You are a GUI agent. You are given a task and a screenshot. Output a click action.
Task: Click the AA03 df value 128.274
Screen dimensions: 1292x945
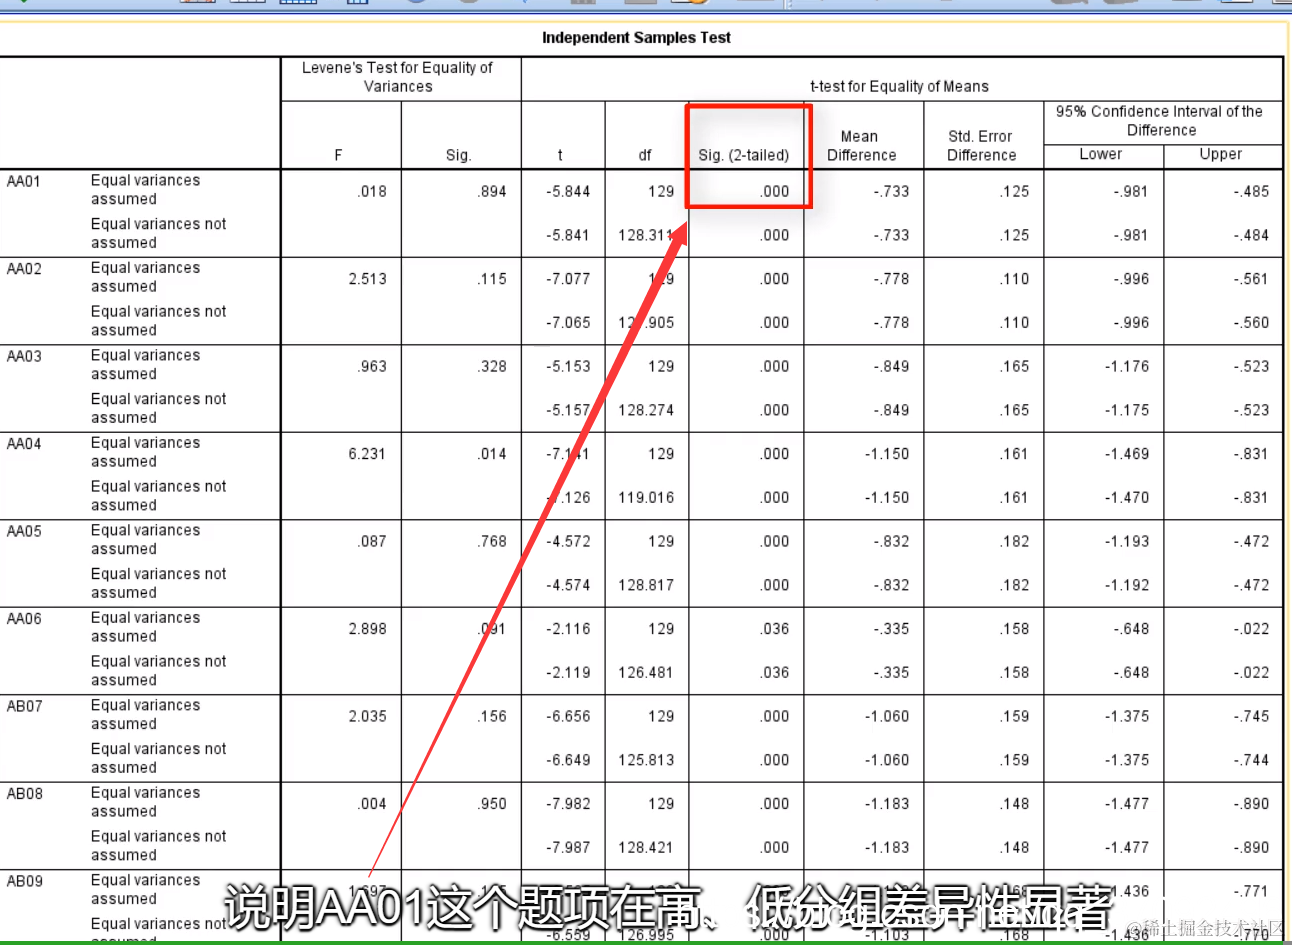coord(646,410)
